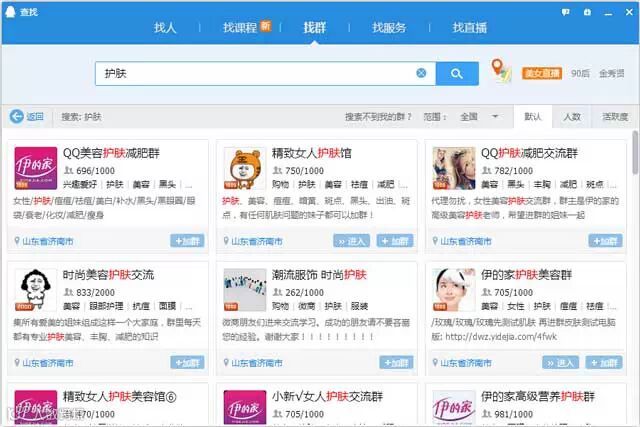This screenshot has width=640, height=427.
Task: Open 伊的家护肤美容群 avatar
Action: pos(454,290)
